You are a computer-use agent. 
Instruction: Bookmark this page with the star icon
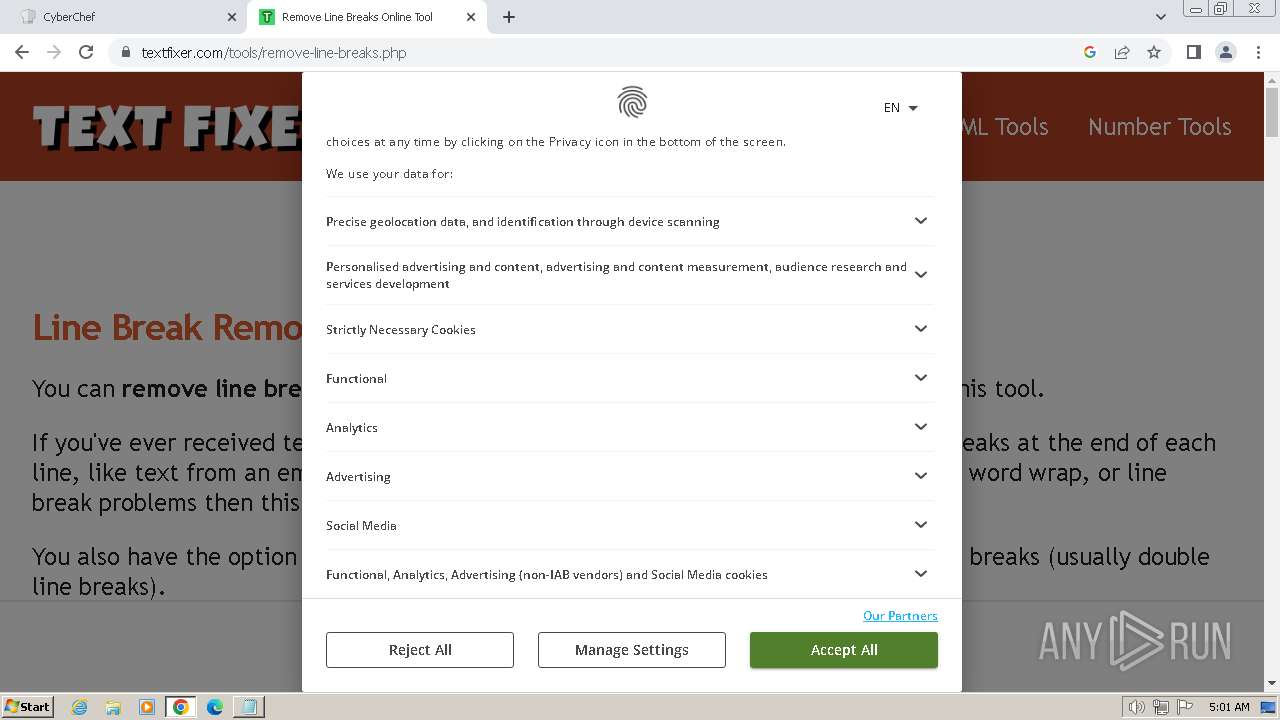(1154, 52)
